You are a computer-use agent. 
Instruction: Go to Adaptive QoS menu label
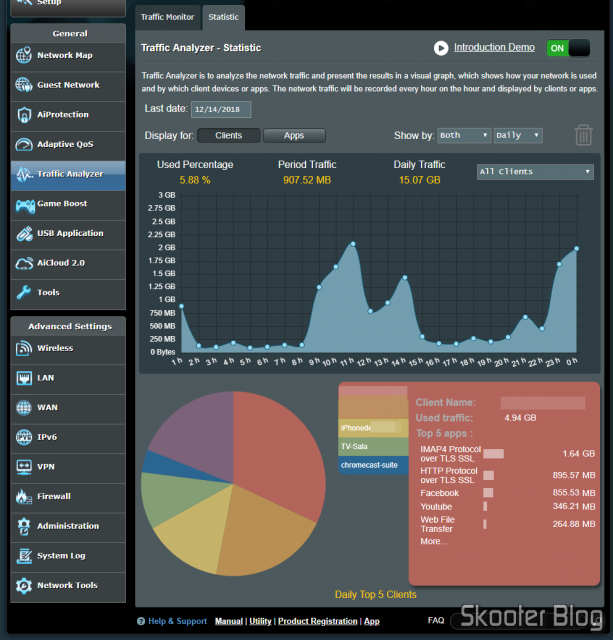(x=65, y=144)
